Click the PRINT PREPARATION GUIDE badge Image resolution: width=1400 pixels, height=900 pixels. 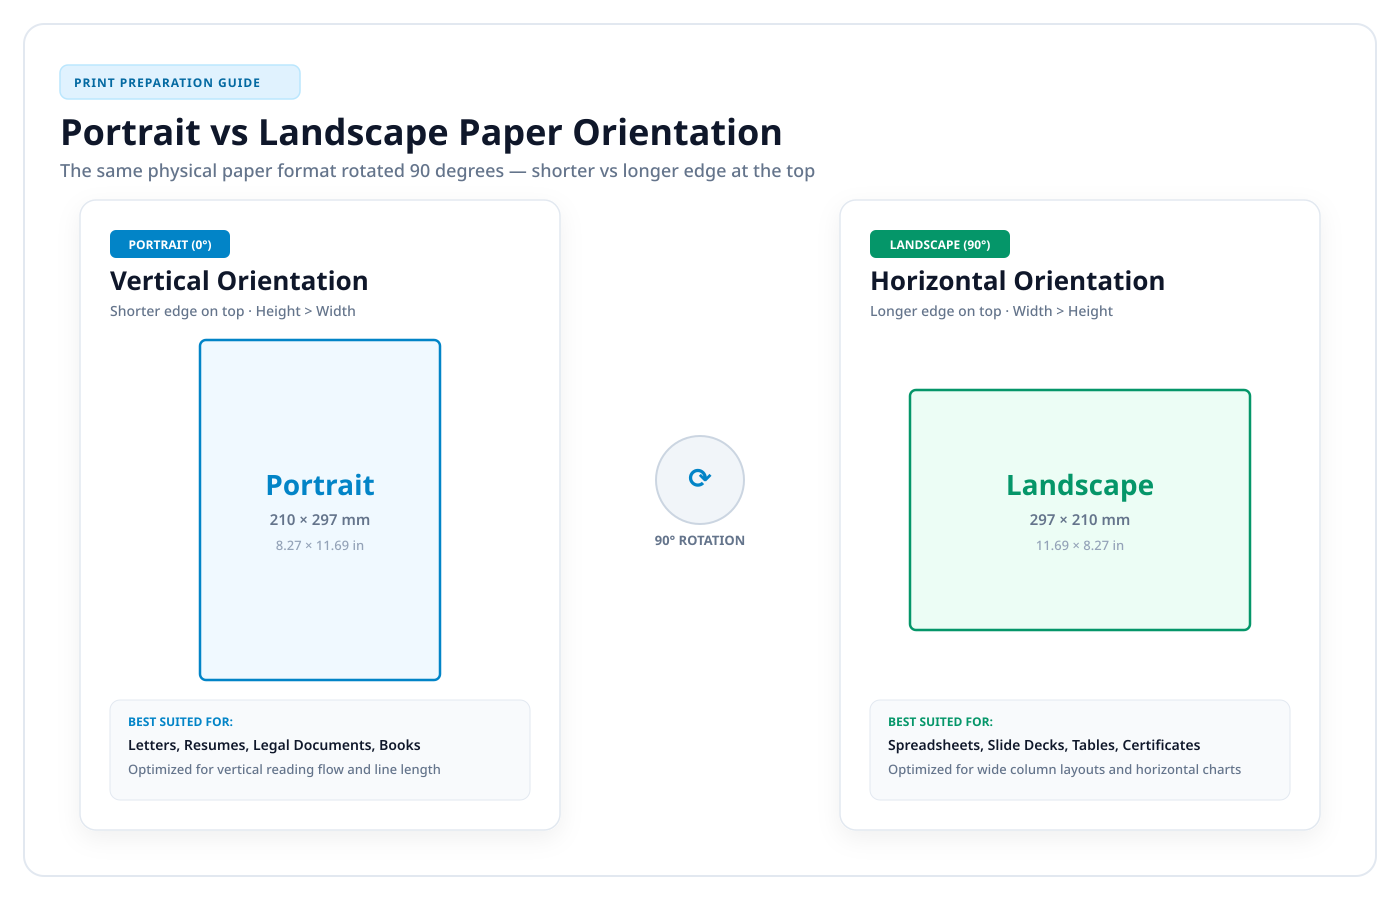coord(180,82)
